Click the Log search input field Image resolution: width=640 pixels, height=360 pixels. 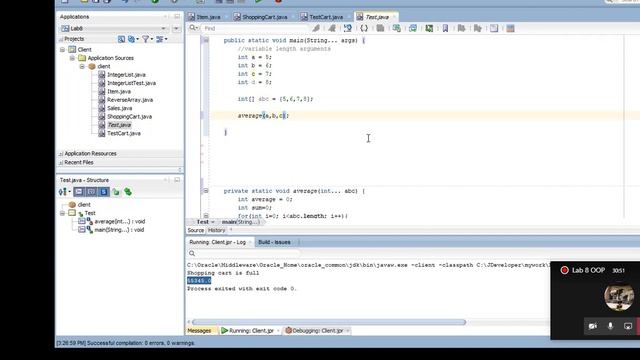pos(249,253)
